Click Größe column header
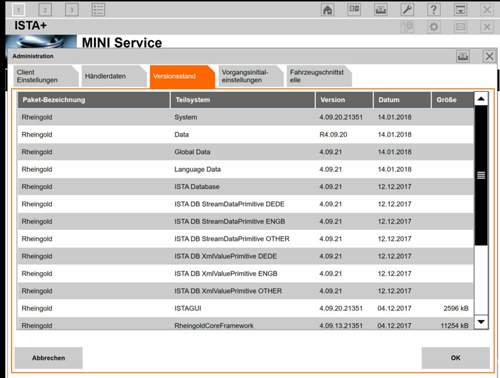The width and height of the screenshot is (500, 378). pyautogui.click(x=453, y=100)
